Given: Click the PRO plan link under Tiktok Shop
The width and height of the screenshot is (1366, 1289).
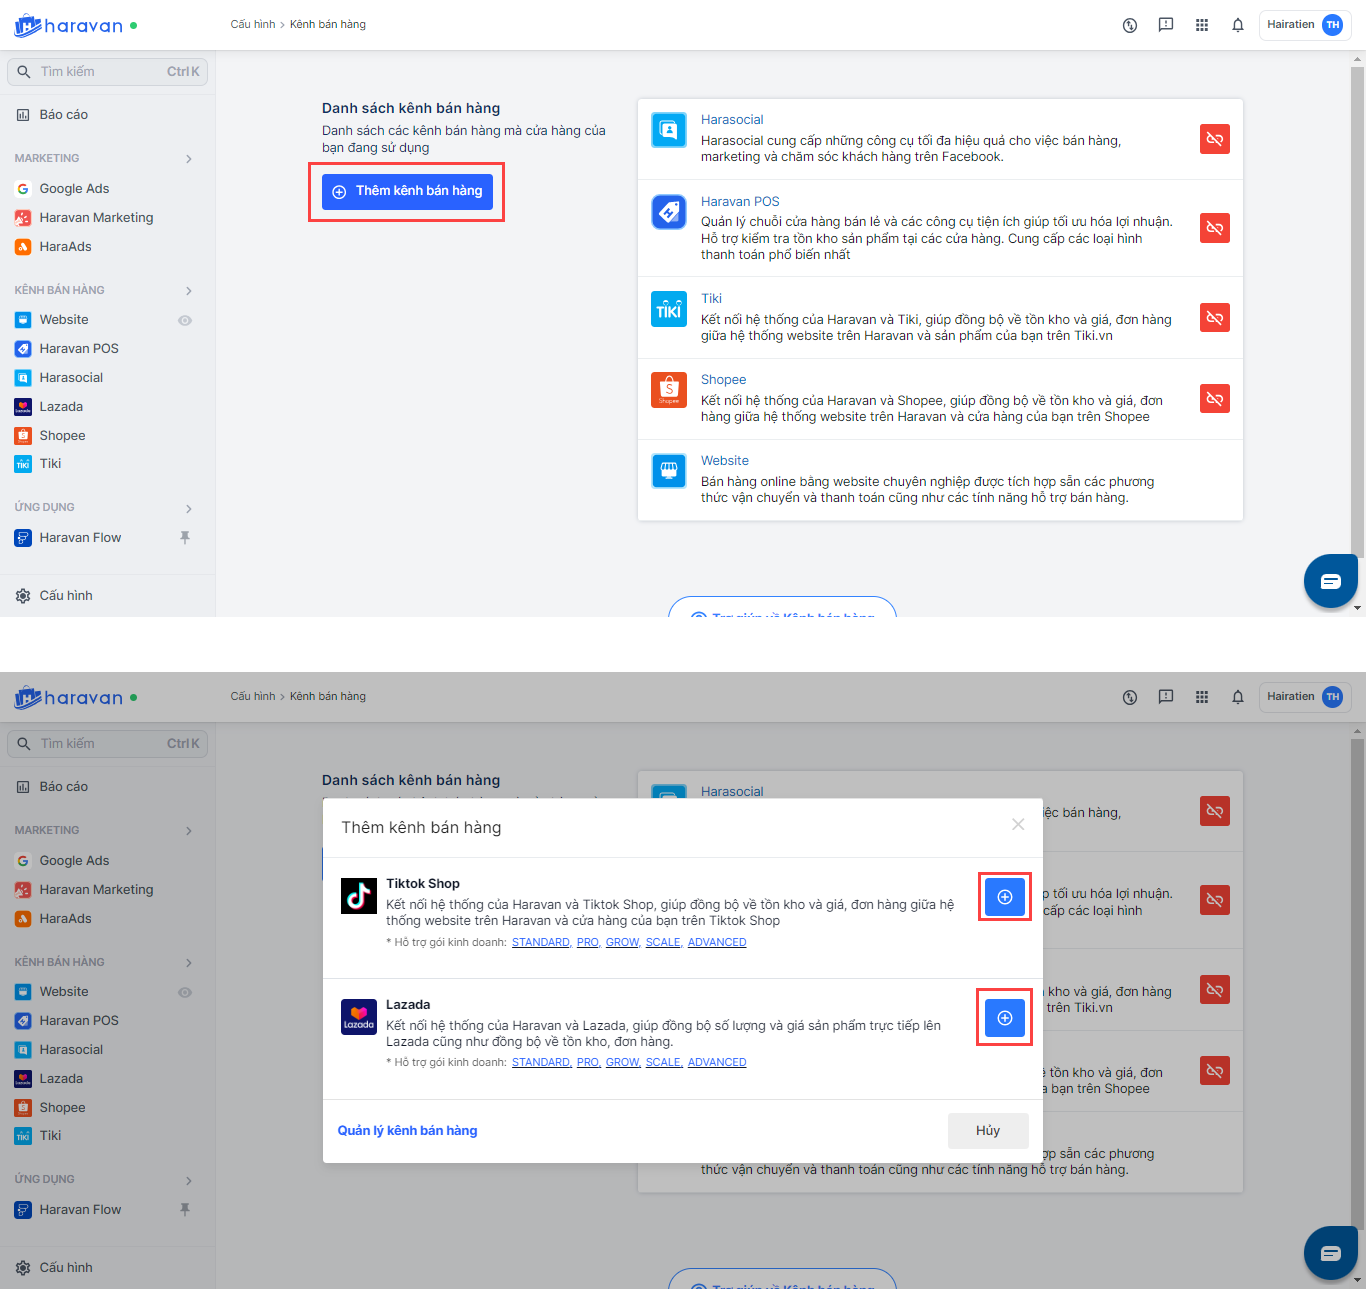Looking at the screenshot, I should pyautogui.click(x=588, y=943).
